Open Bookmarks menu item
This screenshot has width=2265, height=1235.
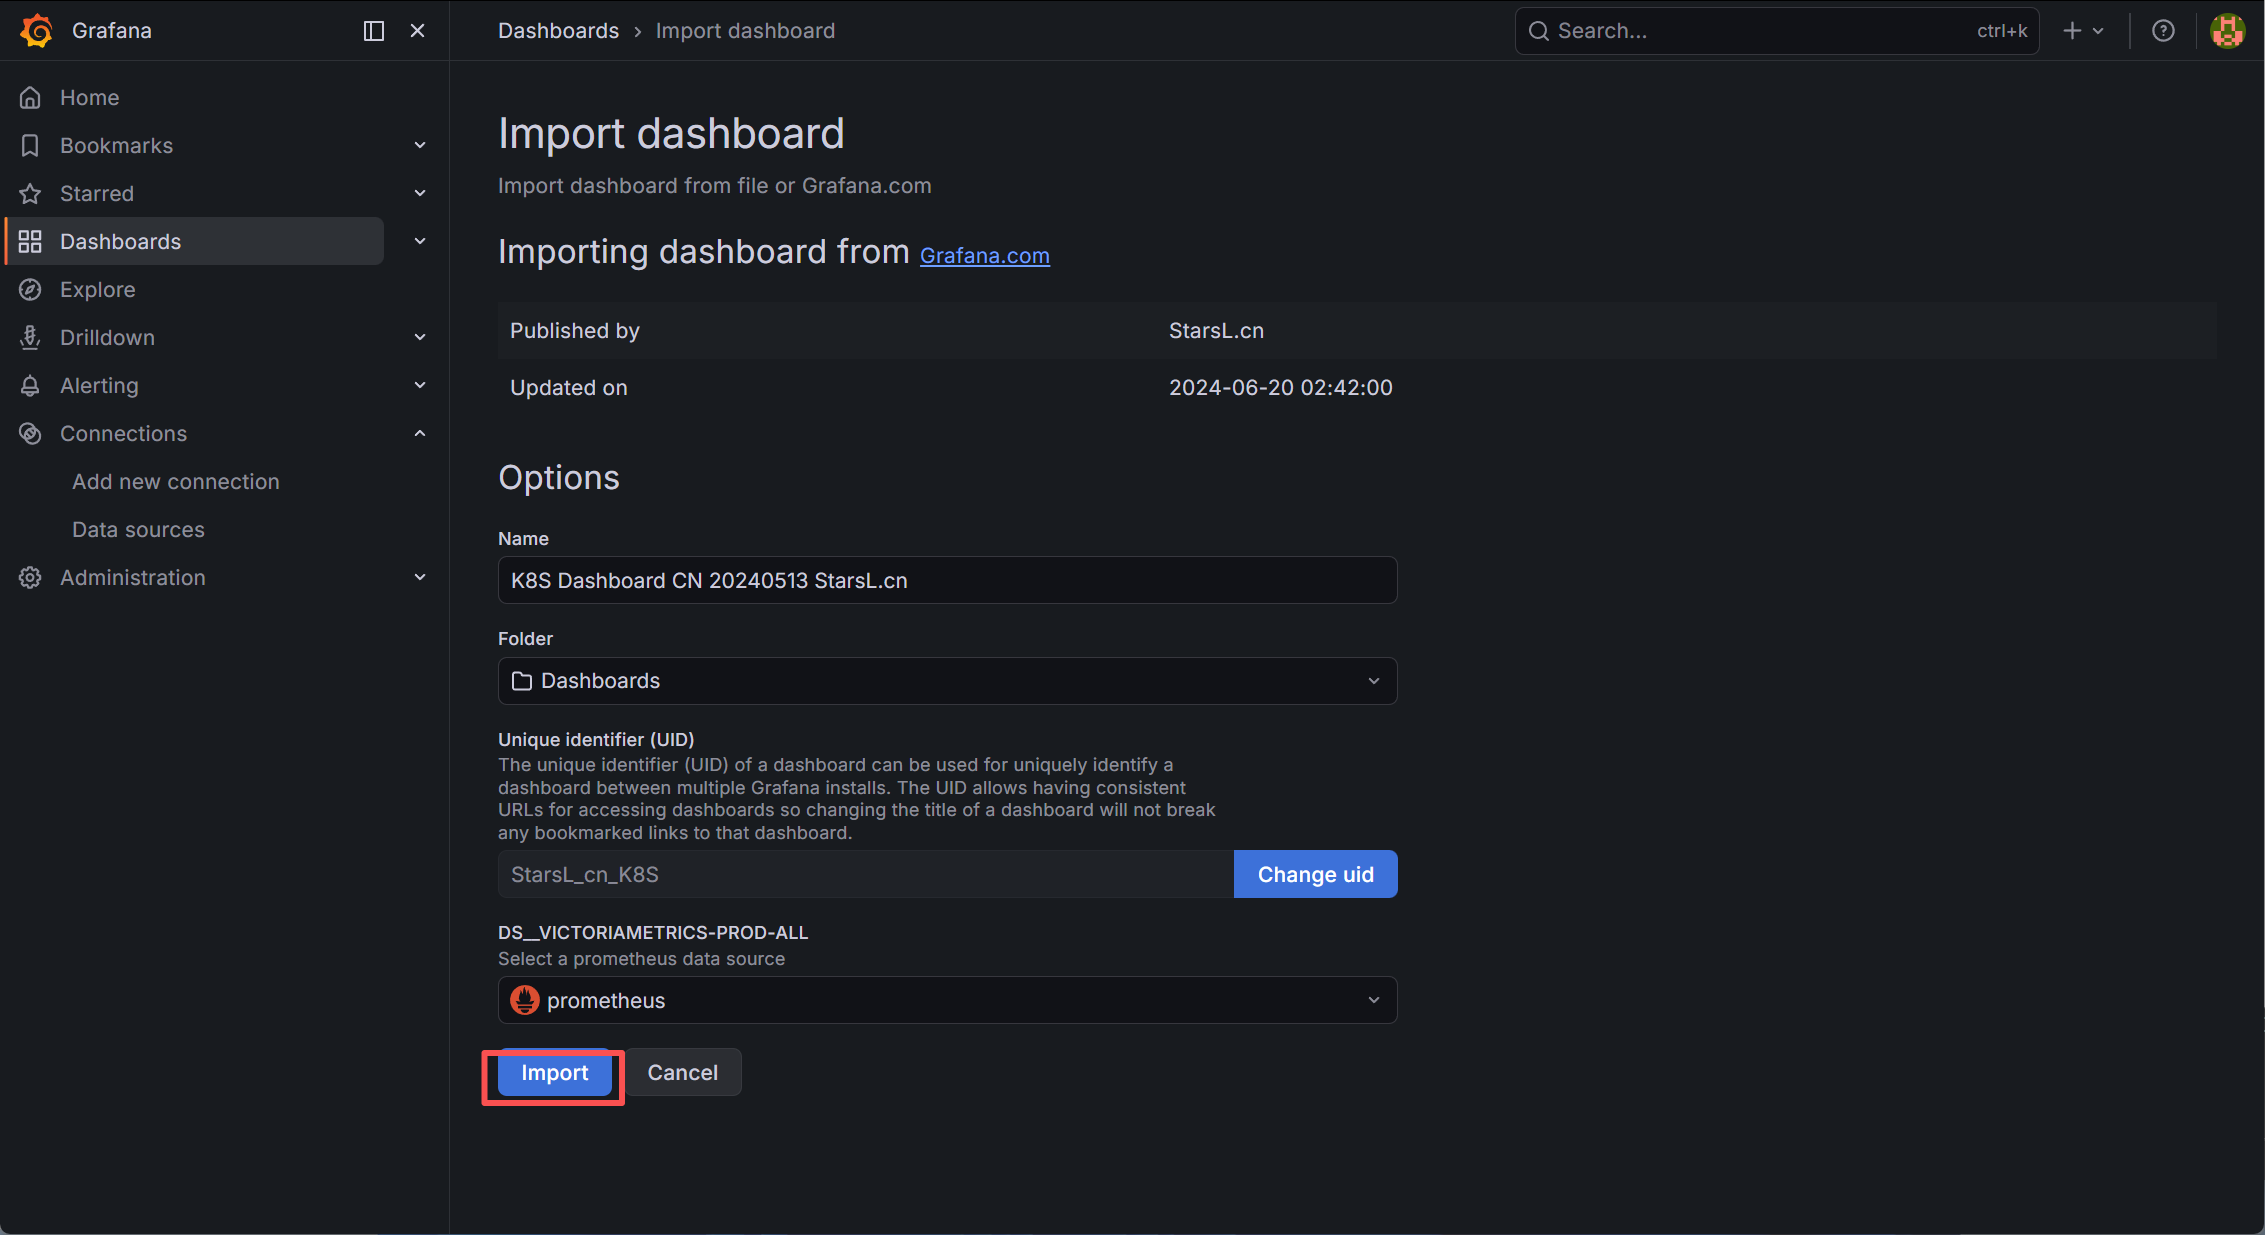pyautogui.click(x=117, y=146)
